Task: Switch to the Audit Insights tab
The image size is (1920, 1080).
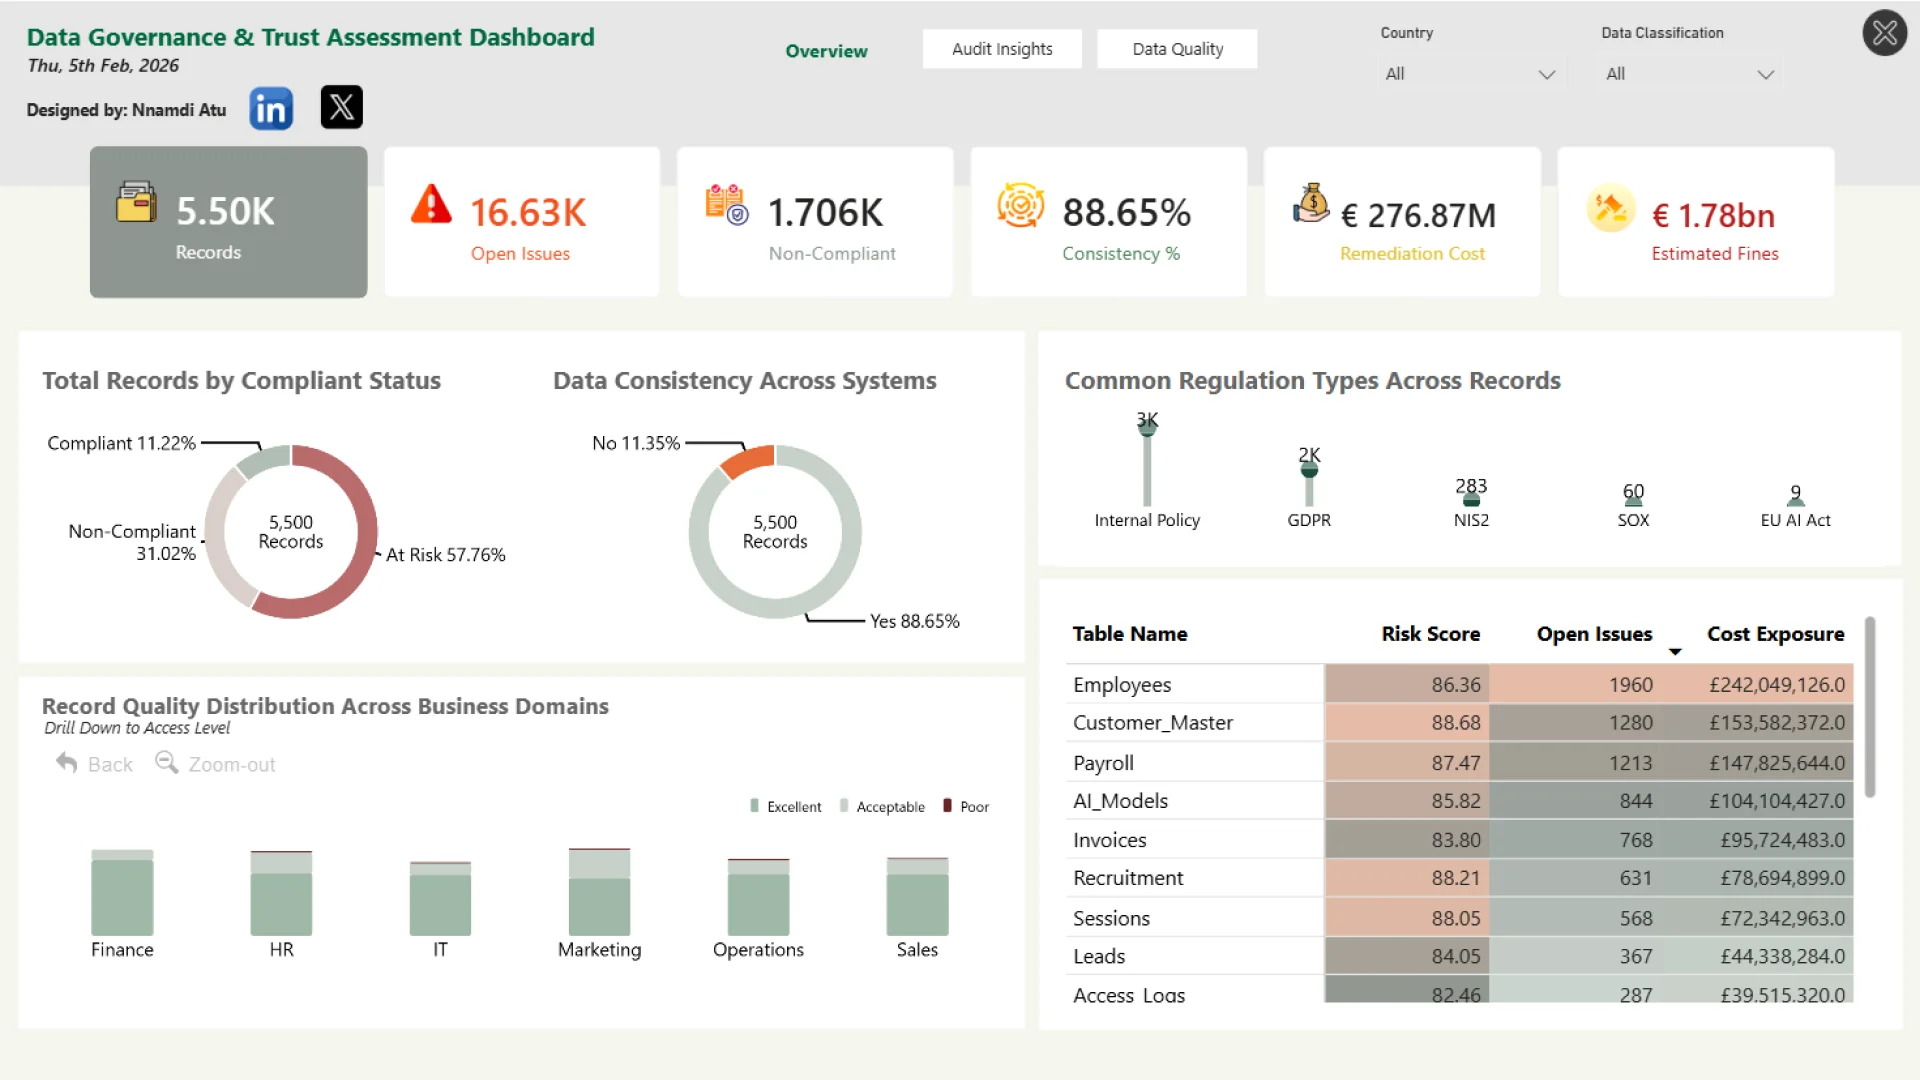Action: (1002, 49)
